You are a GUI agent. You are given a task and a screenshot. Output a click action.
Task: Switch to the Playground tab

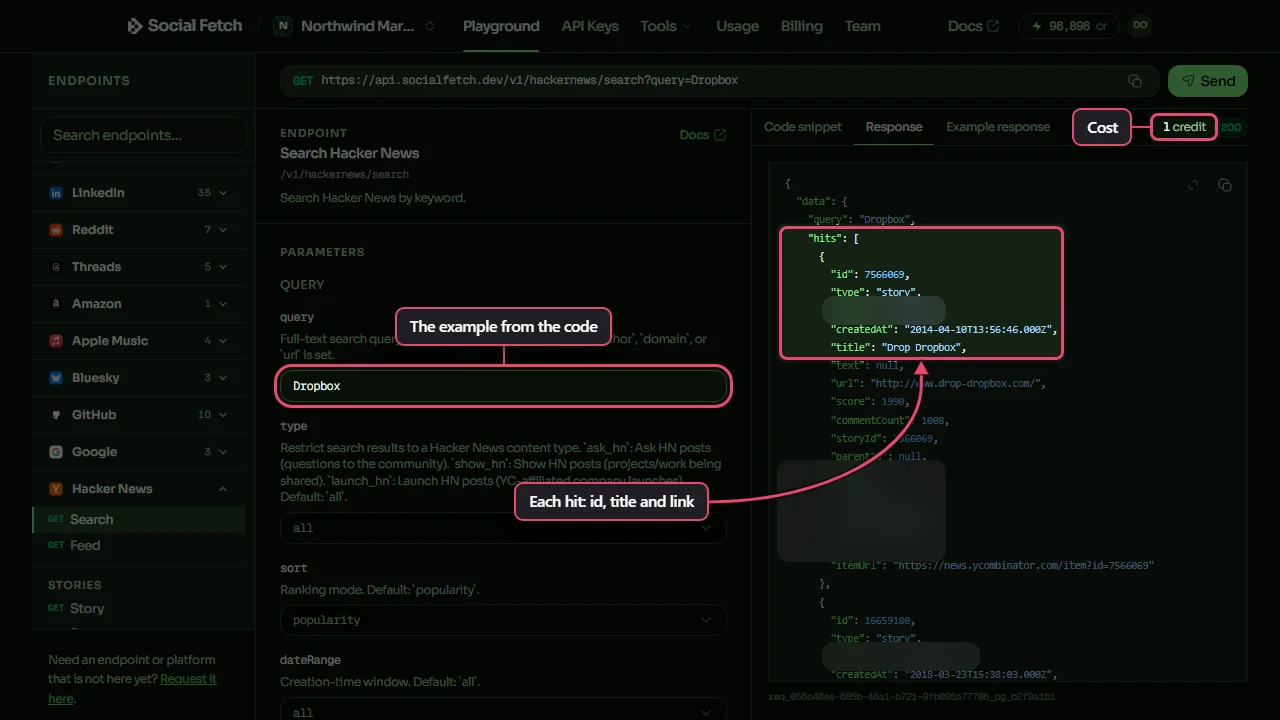coord(501,26)
